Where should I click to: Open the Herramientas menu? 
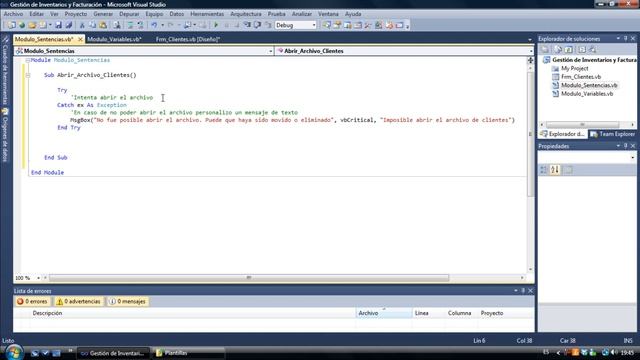point(207,14)
